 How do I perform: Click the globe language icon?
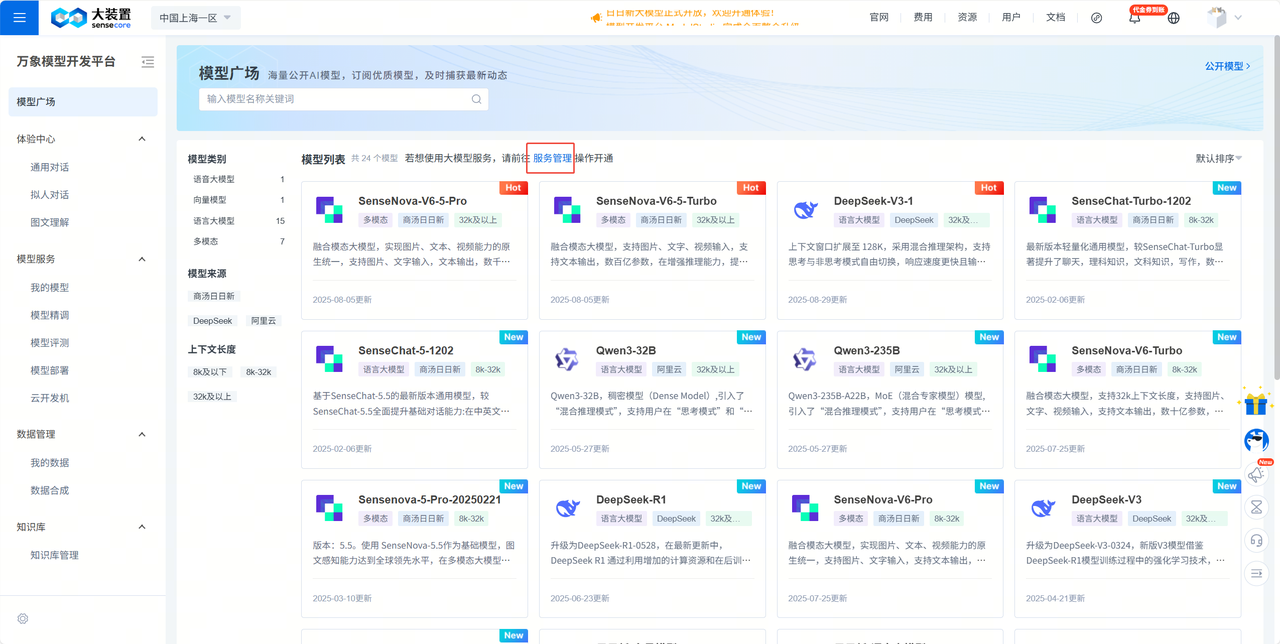1174,18
